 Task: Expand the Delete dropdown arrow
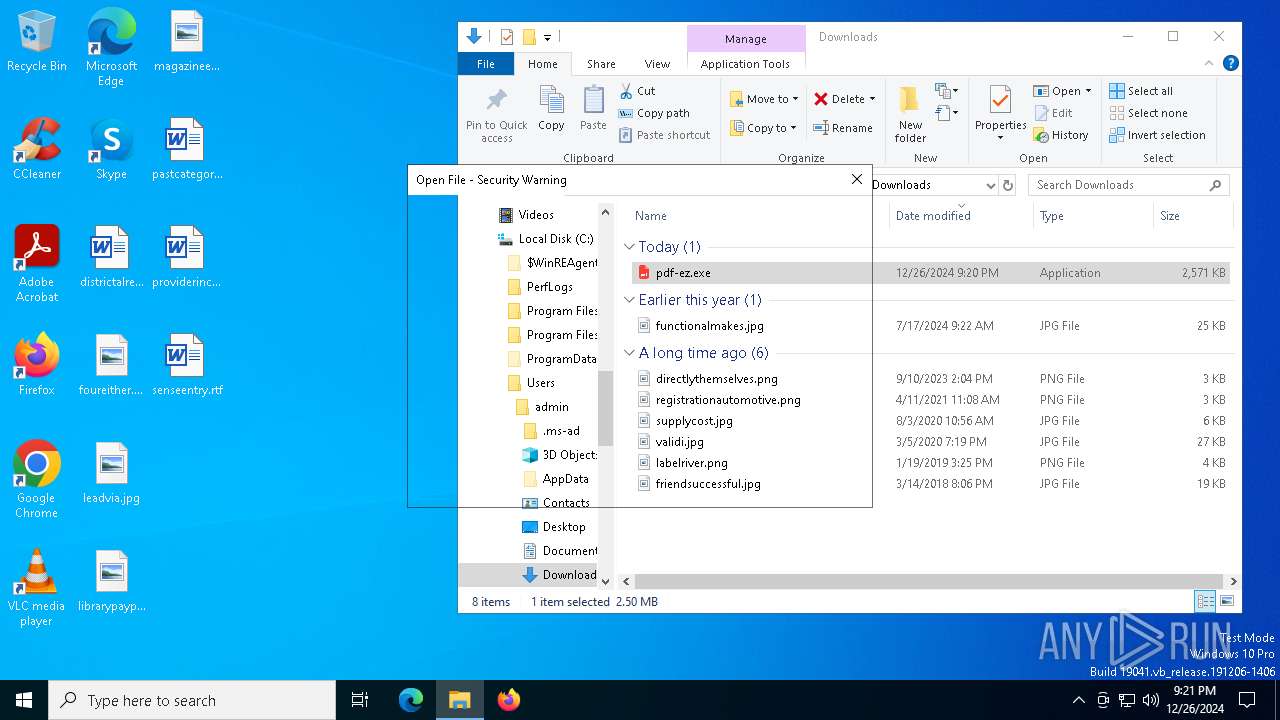872,99
